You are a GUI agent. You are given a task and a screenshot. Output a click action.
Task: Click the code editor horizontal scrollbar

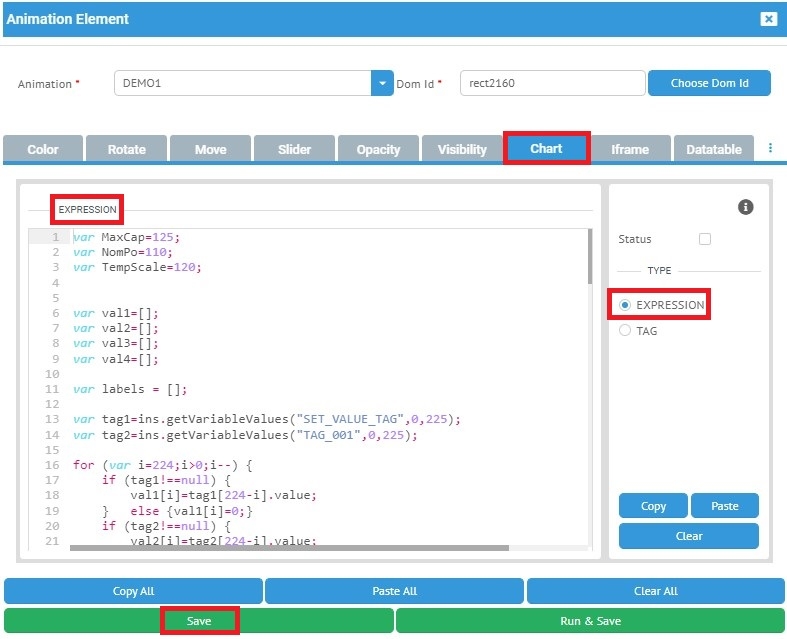(289, 548)
